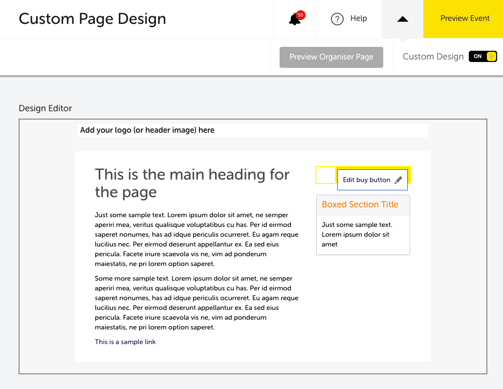Open the Help text link
503x389 pixels.
point(358,18)
